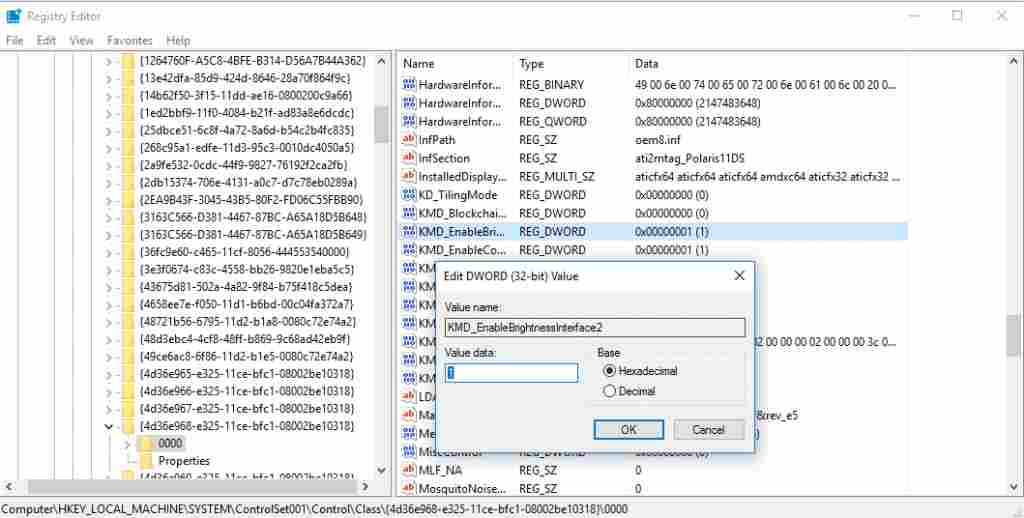
Task: Confirm the DWORD edit with OK
Action: pos(628,429)
